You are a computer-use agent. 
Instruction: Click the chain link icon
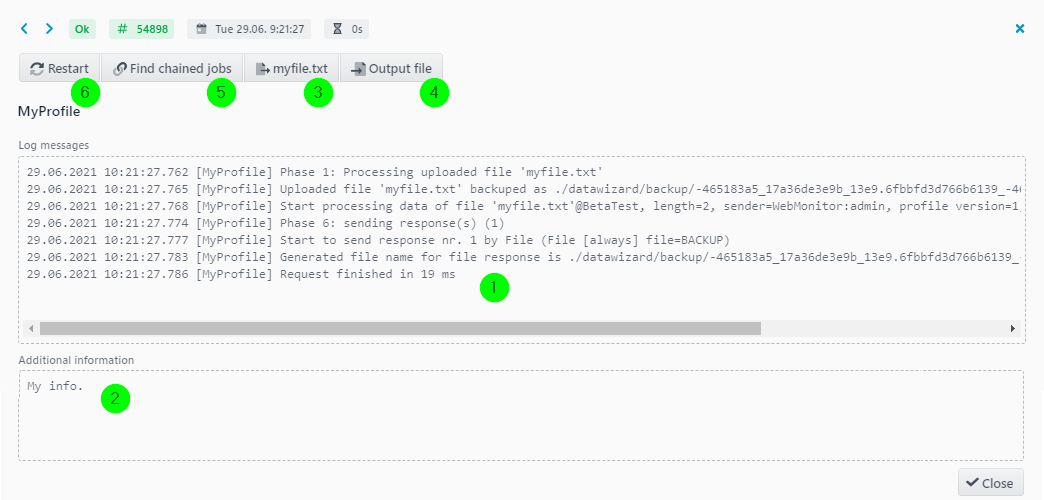point(120,69)
